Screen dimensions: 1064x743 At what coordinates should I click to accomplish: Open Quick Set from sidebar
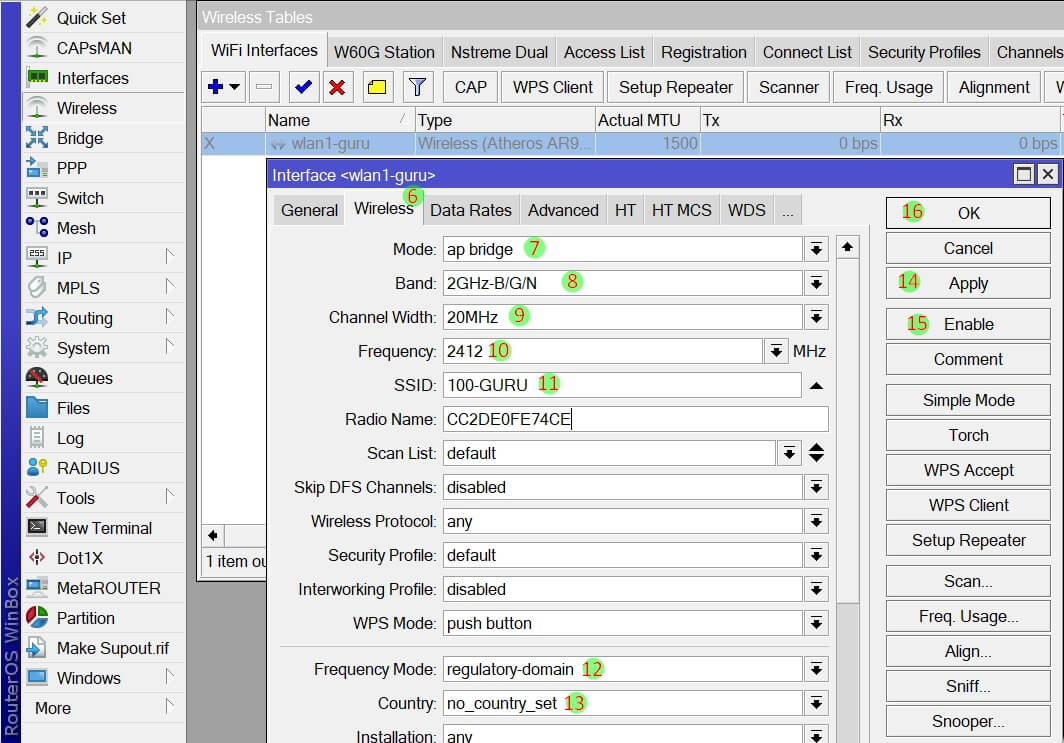pyautogui.click(x=91, y=18)
